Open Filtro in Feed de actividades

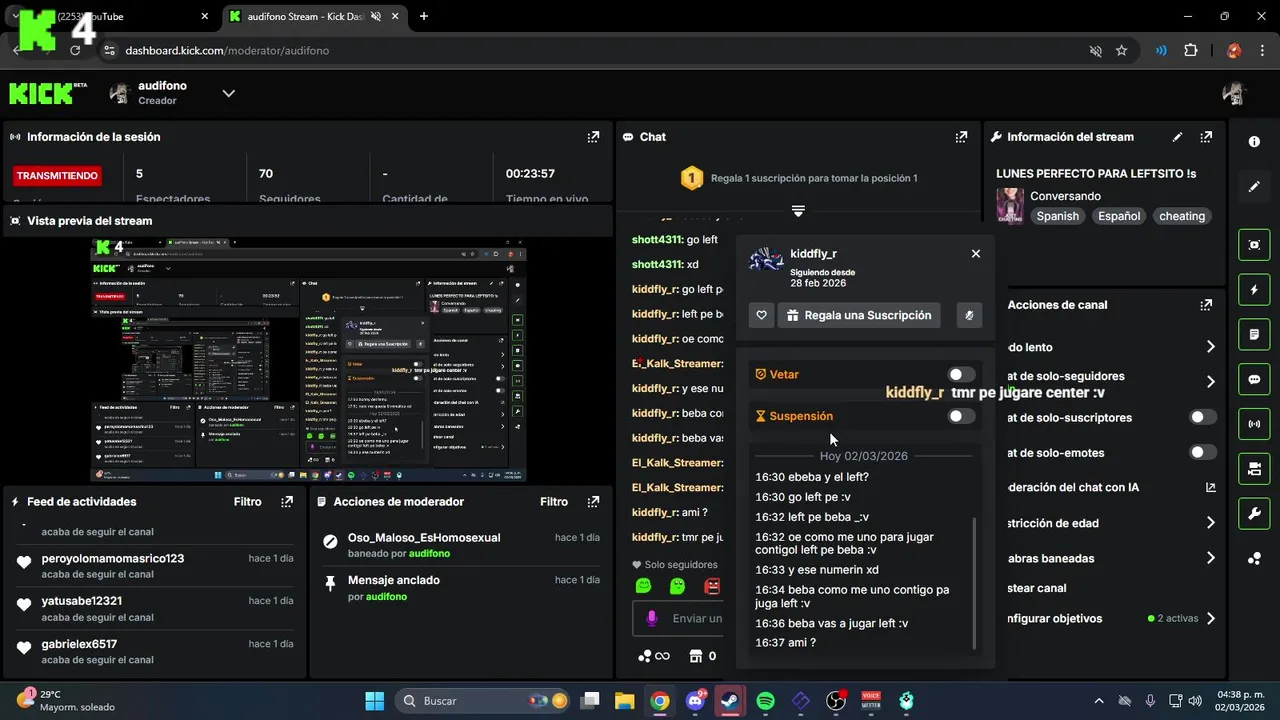248,502
